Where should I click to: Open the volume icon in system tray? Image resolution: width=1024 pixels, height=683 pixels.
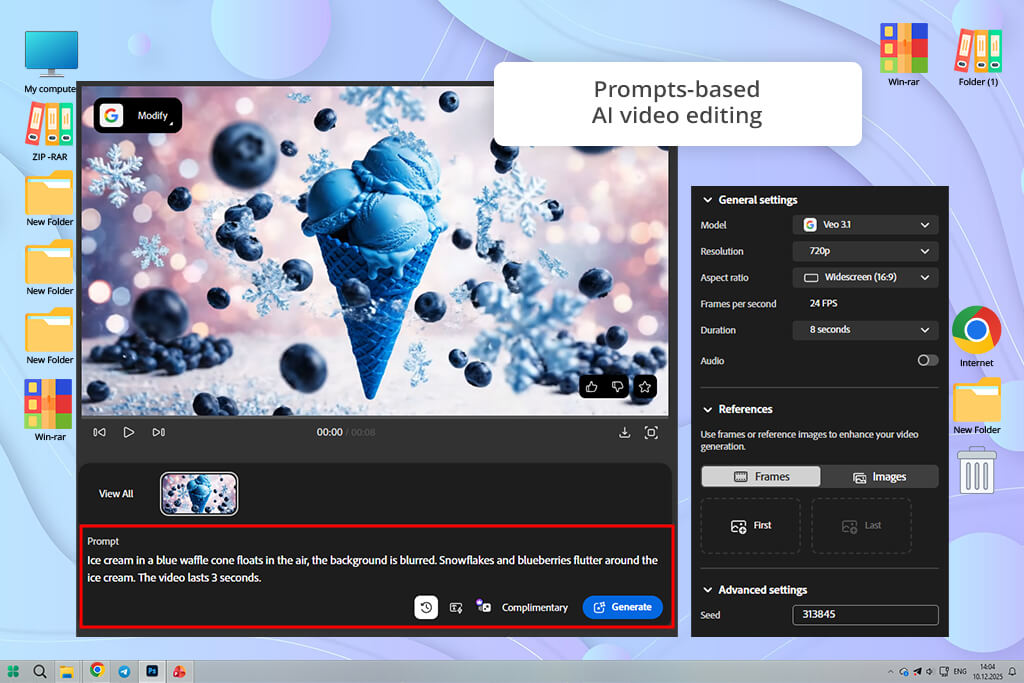(930, 671)
